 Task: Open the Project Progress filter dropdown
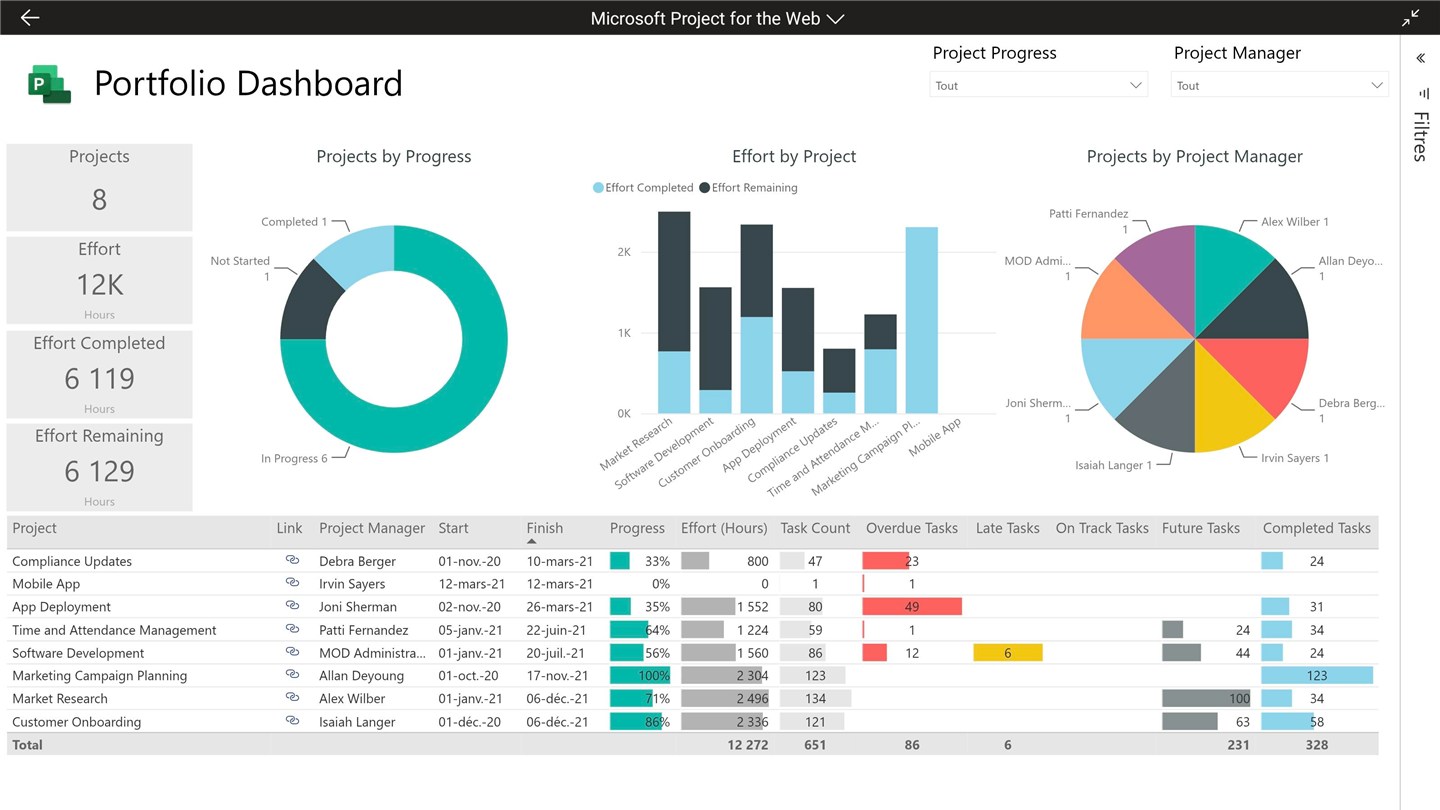click(x=1039, y=85)
